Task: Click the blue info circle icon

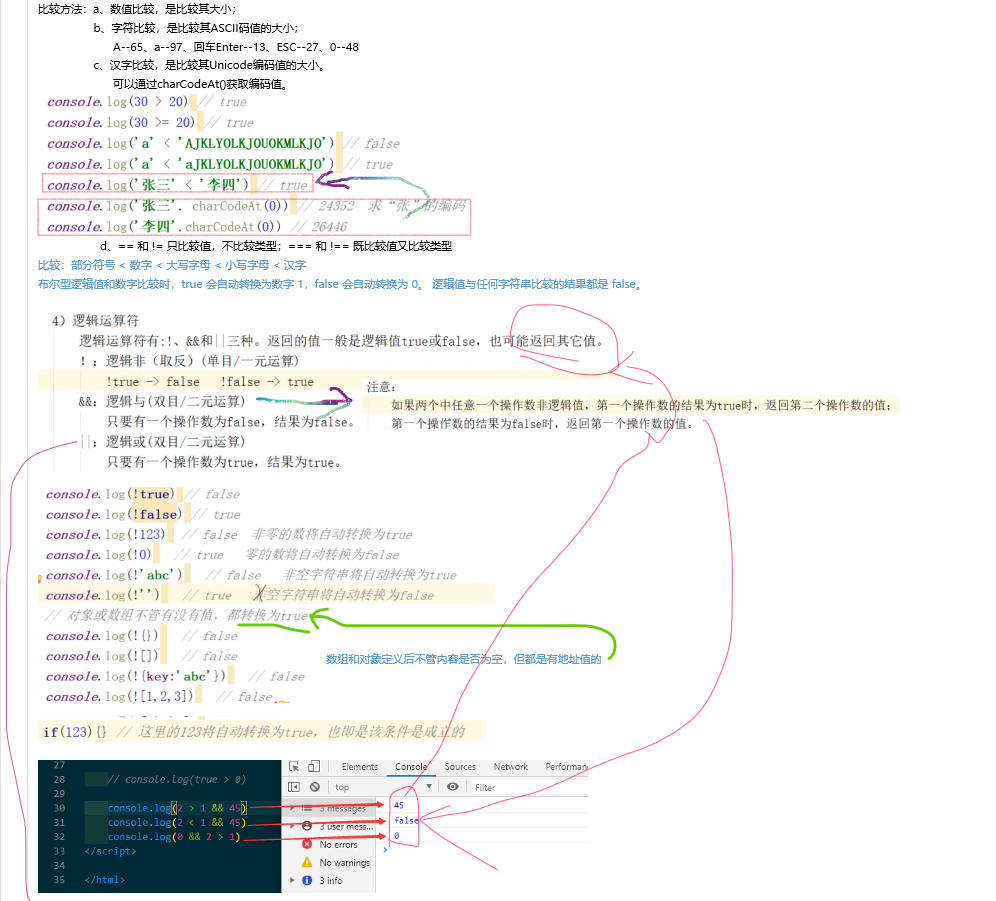Action: (307, 880)
